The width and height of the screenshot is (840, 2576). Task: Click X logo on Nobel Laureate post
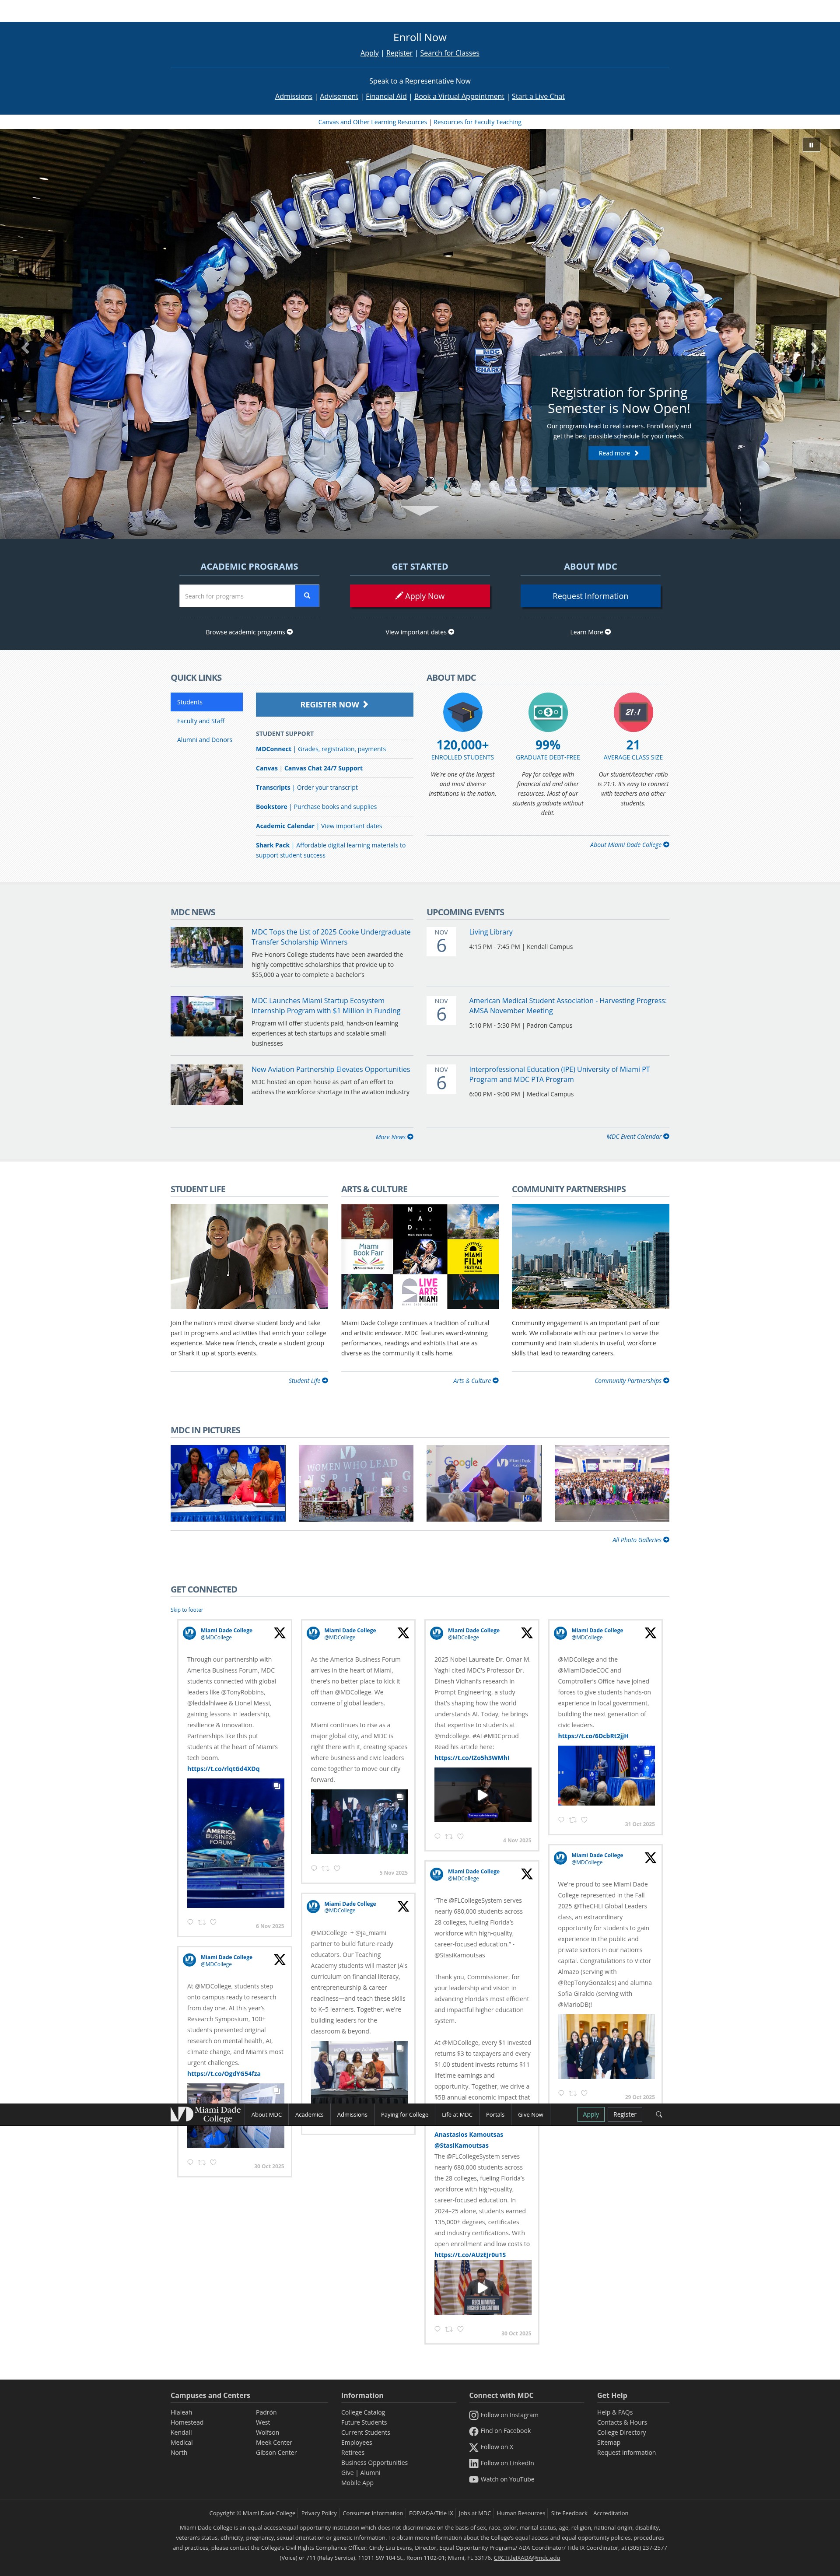click(x=527, y=1633)
